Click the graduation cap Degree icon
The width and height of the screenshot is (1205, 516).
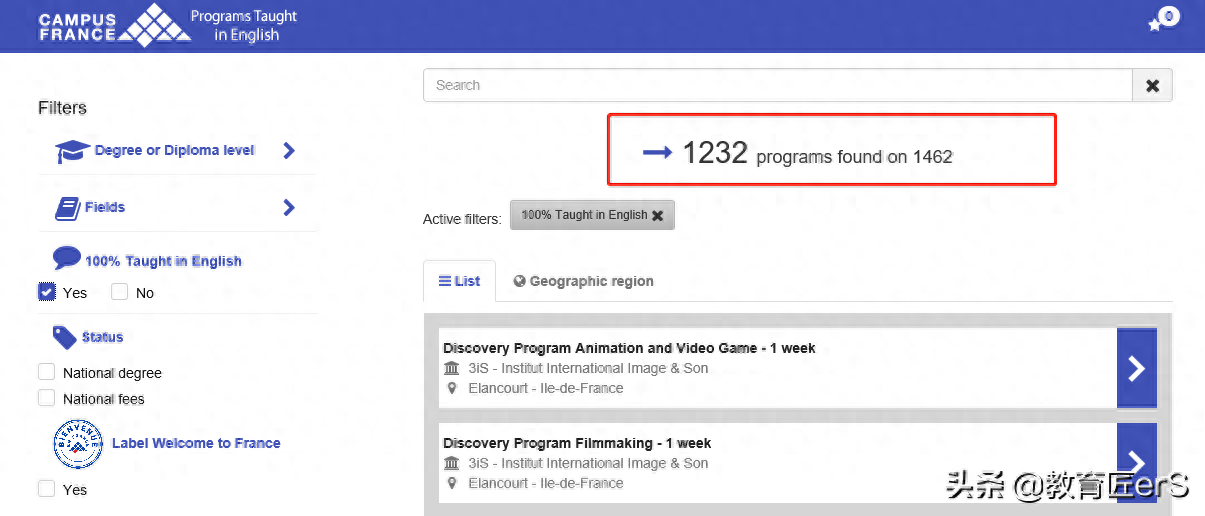[x=72, y=151]
